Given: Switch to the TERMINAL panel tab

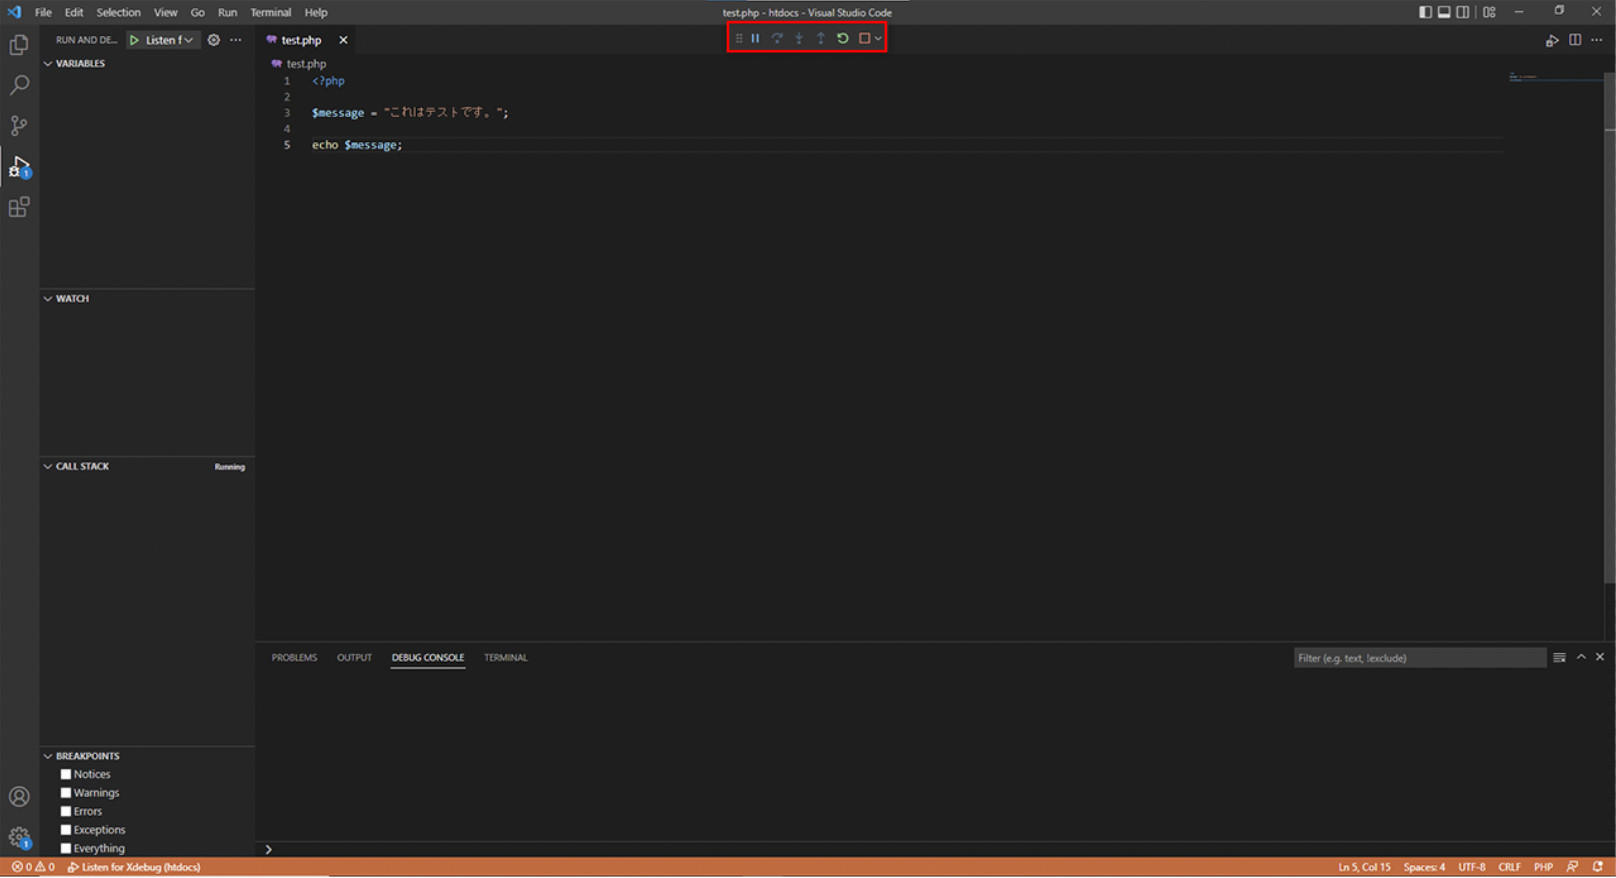Looking at the screenshot, I should pyautogui.click(x=505, y=657).
